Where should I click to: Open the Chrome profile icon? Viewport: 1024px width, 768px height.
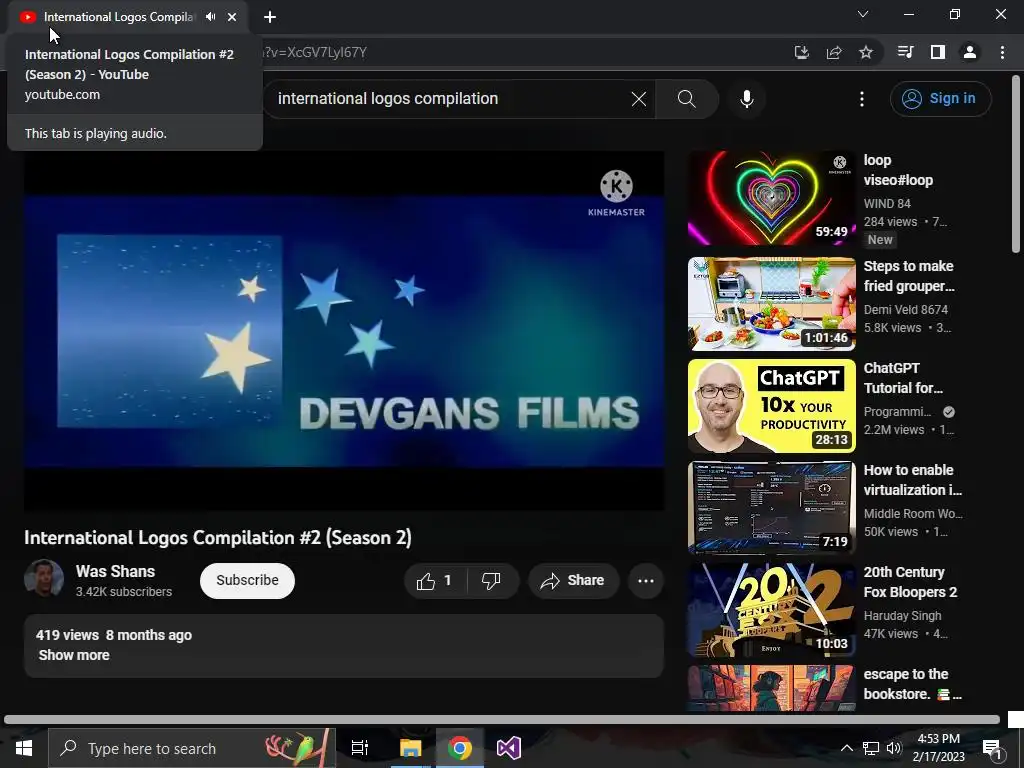point(970,52)
